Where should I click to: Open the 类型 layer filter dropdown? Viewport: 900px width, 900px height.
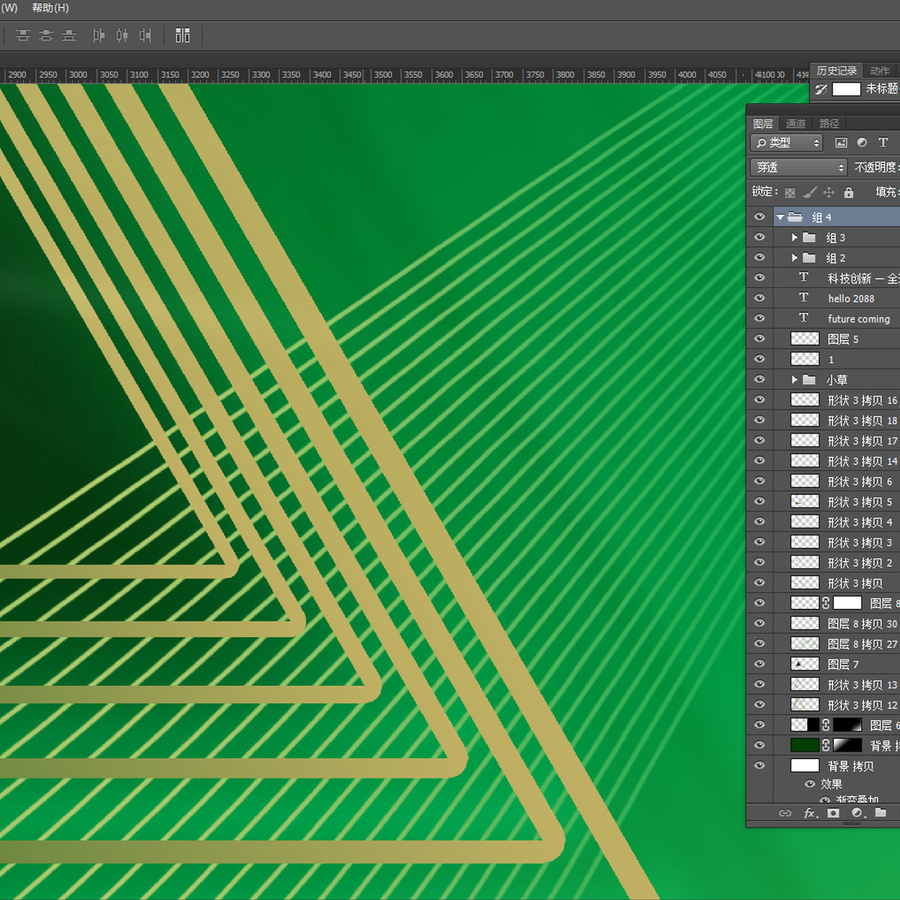pos(787,143)
